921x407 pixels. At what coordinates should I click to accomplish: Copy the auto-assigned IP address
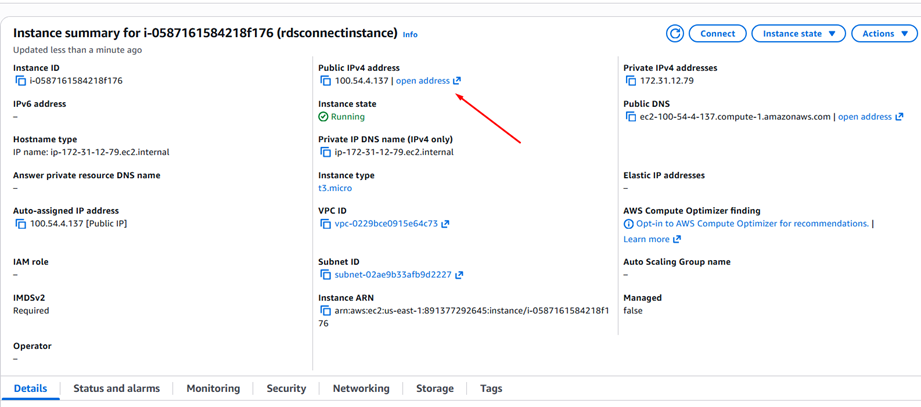(21, 224)
